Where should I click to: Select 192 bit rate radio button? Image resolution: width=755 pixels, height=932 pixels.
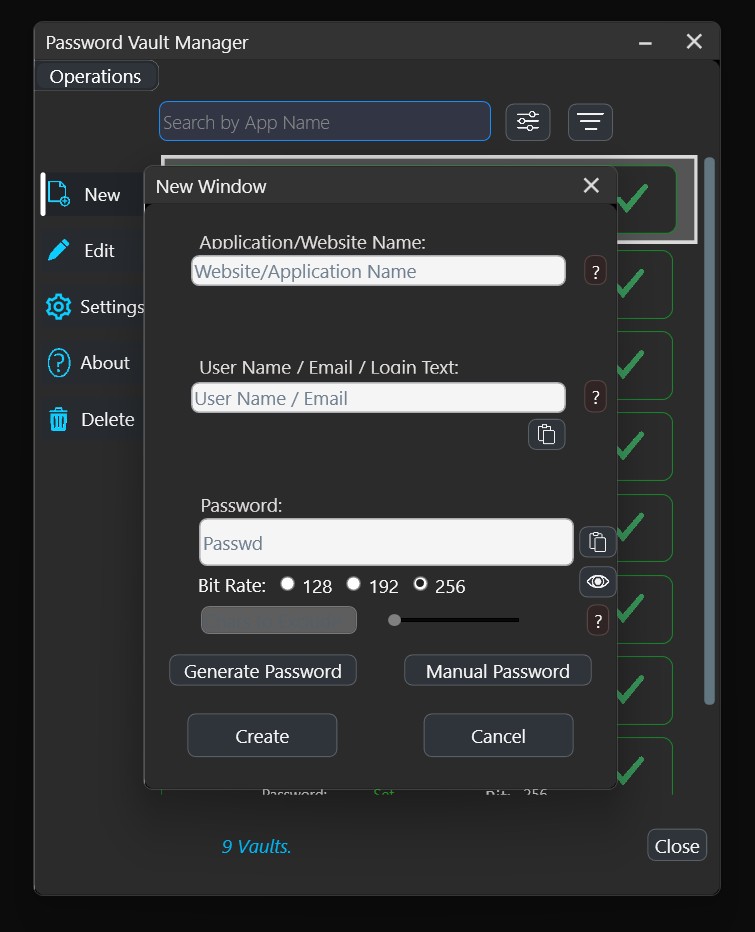tap(354, 584)
